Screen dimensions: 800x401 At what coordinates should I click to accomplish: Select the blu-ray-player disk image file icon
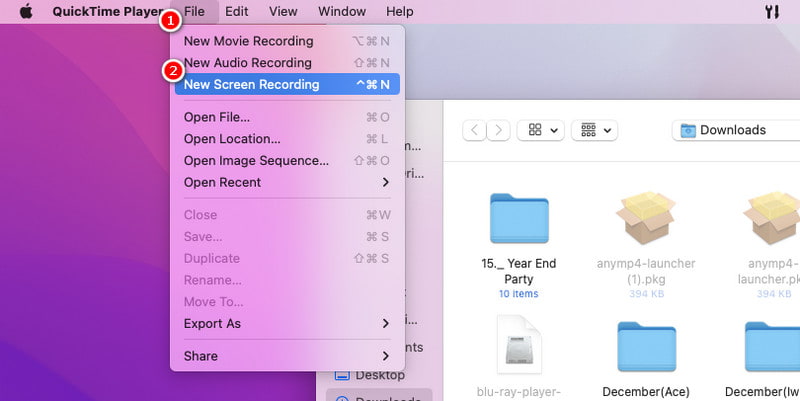click(518, 348)
